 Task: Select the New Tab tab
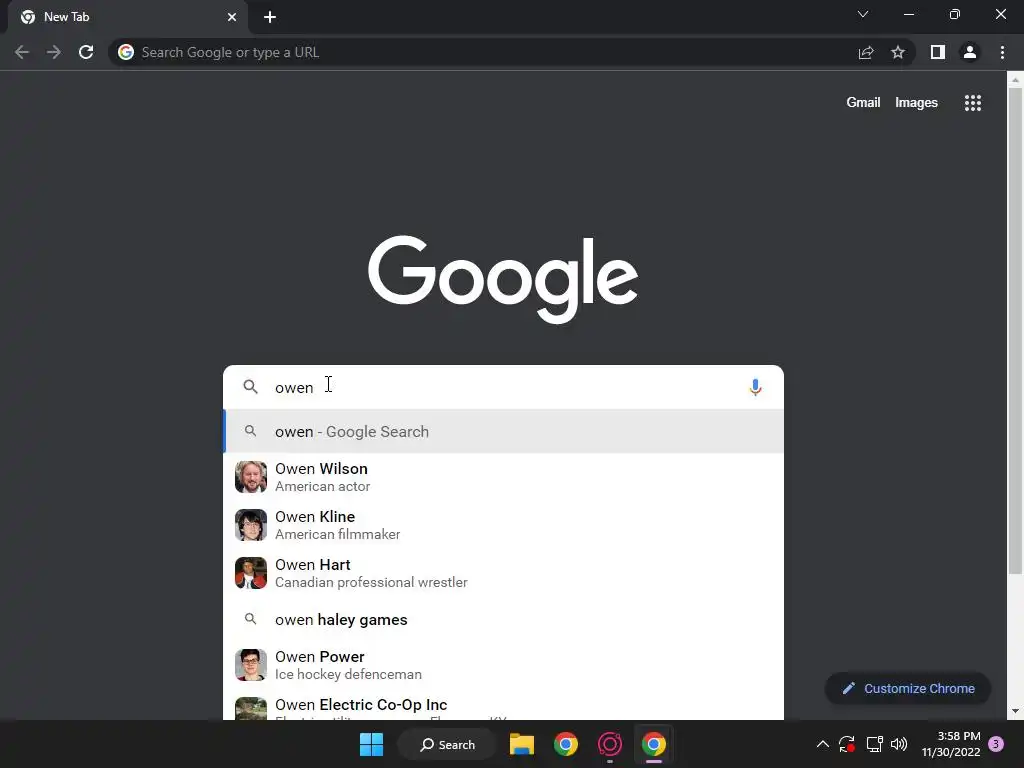pos(127,17)
